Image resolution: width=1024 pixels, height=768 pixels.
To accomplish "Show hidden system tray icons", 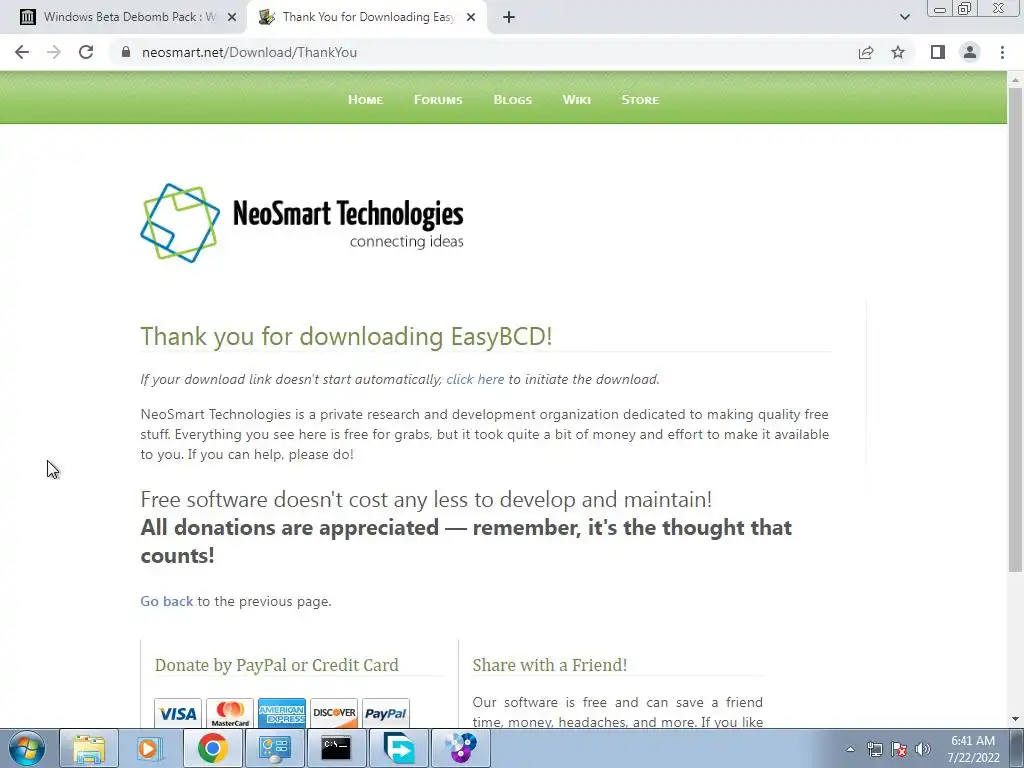I will pyautogui.click(x=850, y=749).
